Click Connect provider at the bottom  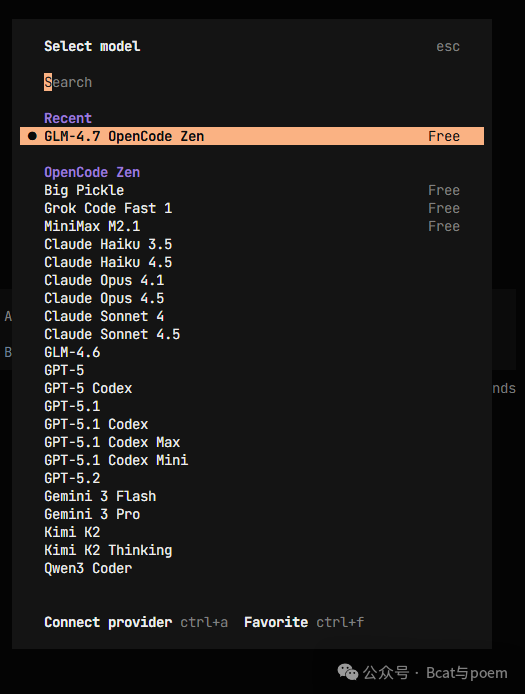coord(108,622)
